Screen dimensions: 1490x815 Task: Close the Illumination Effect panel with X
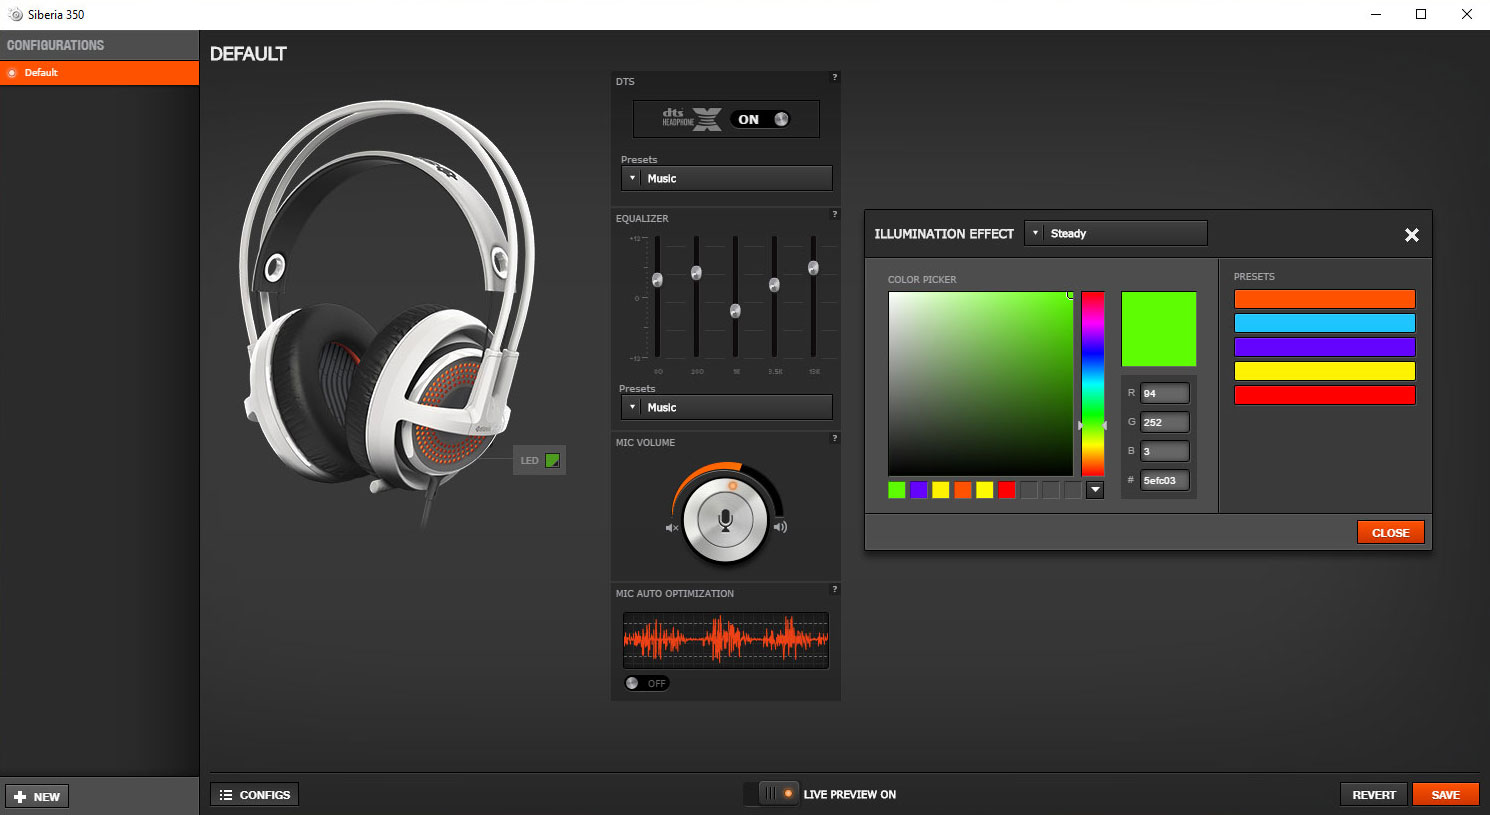(1411, 235)
